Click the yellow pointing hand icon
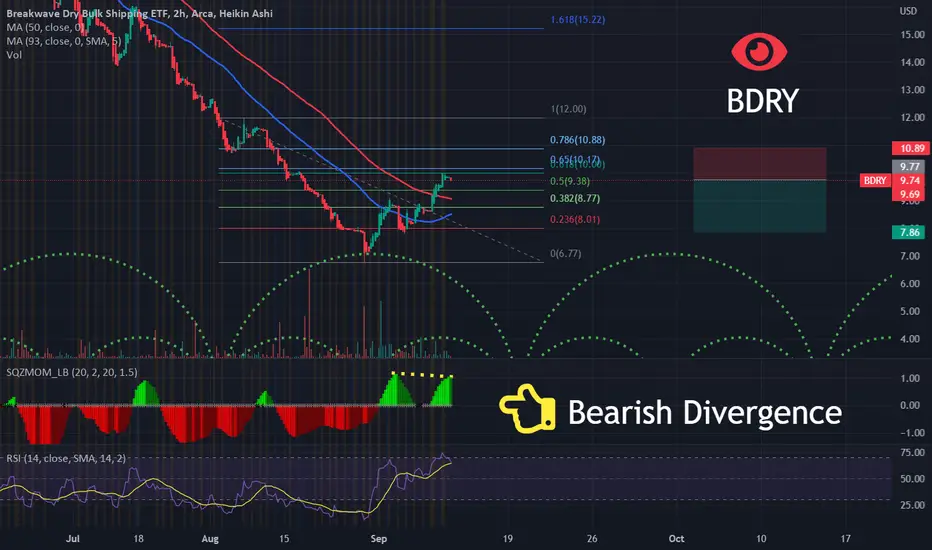The image size is (932, 550). [x=527, y=408]
